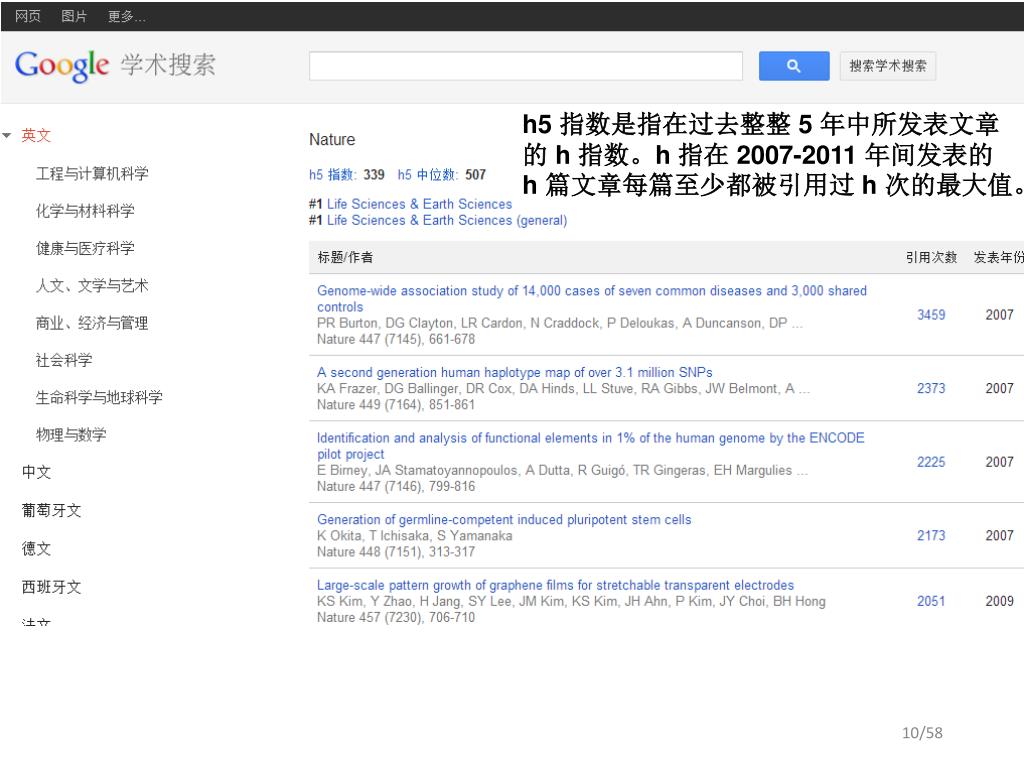Viewport: 1024px width, 768px height.
Task: Click the 2225 citation count
Action: (931, 462)
